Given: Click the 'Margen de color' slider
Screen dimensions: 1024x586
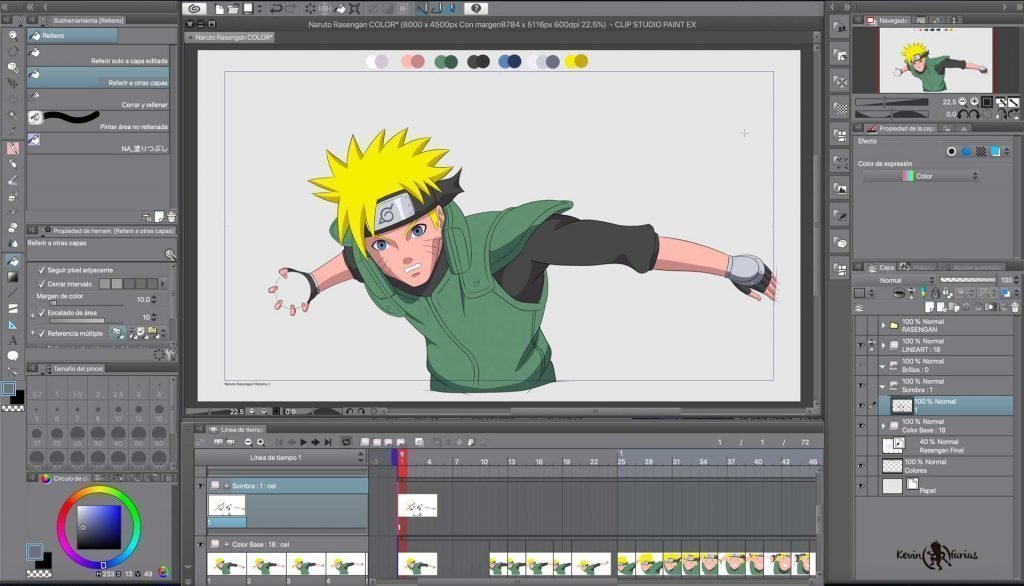Looking at the screenshot, I should pos(86,303).
